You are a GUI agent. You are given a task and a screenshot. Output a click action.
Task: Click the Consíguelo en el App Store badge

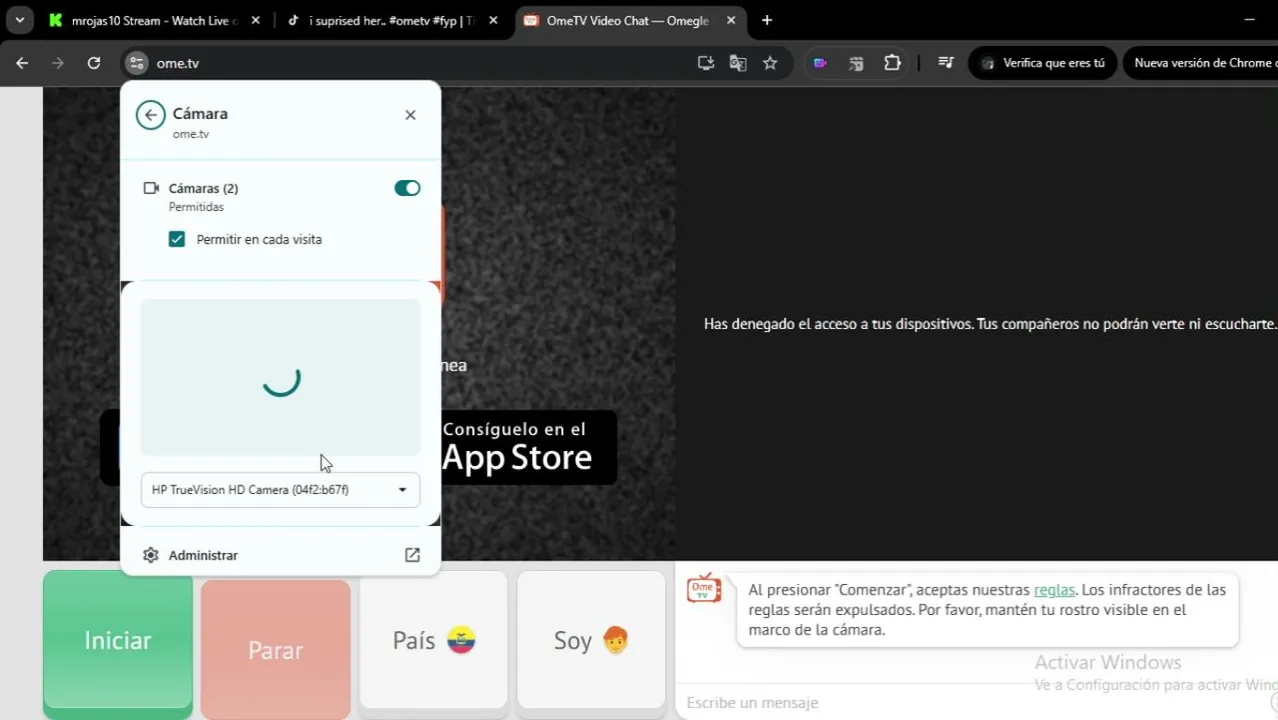(x=528, y=447)
